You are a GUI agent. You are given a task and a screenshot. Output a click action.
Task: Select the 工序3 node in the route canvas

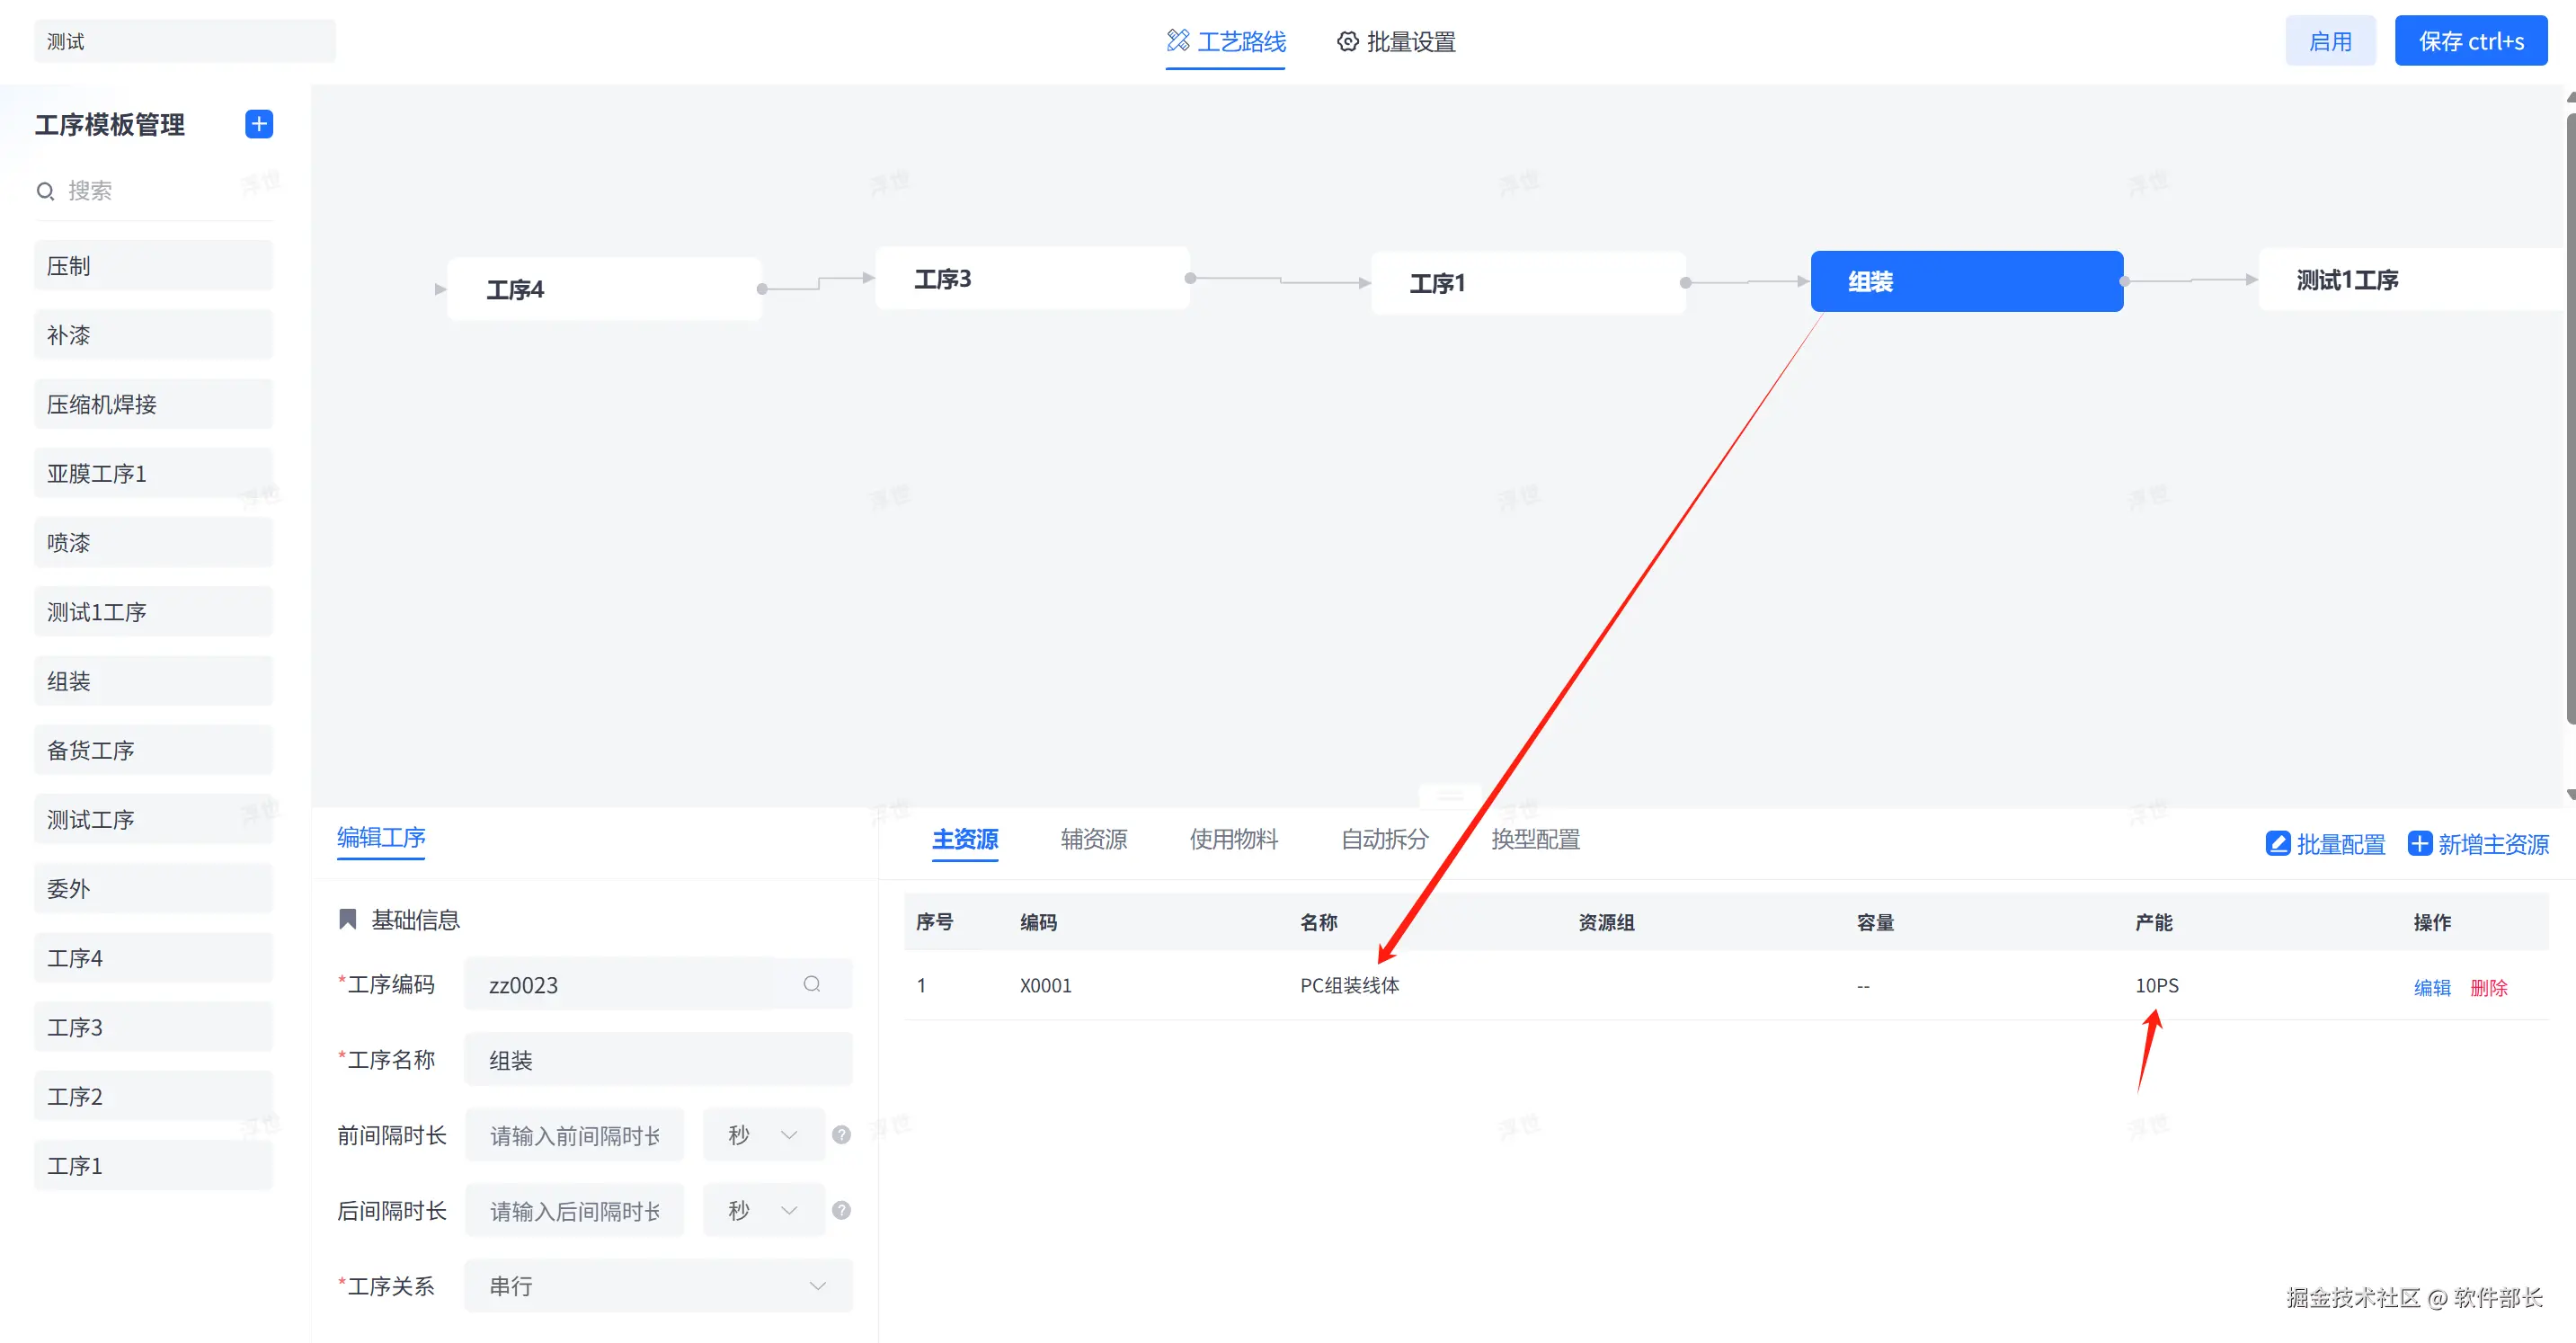(x=1031, y=279)
